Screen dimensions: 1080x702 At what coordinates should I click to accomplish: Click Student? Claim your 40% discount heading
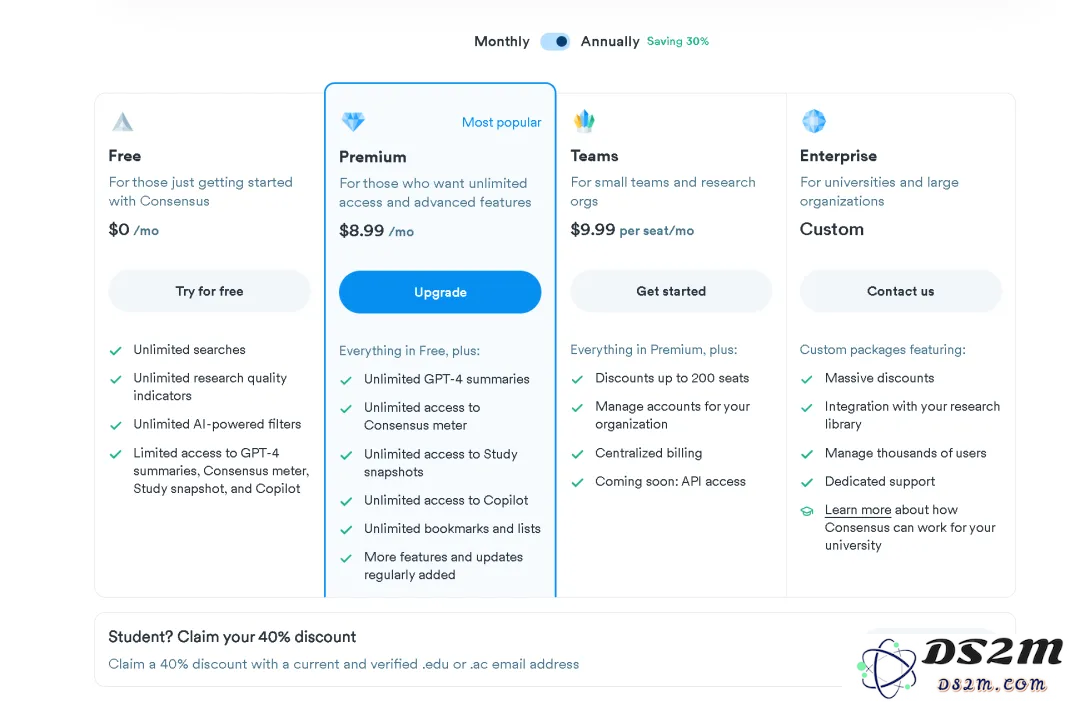tap(232, 637)
